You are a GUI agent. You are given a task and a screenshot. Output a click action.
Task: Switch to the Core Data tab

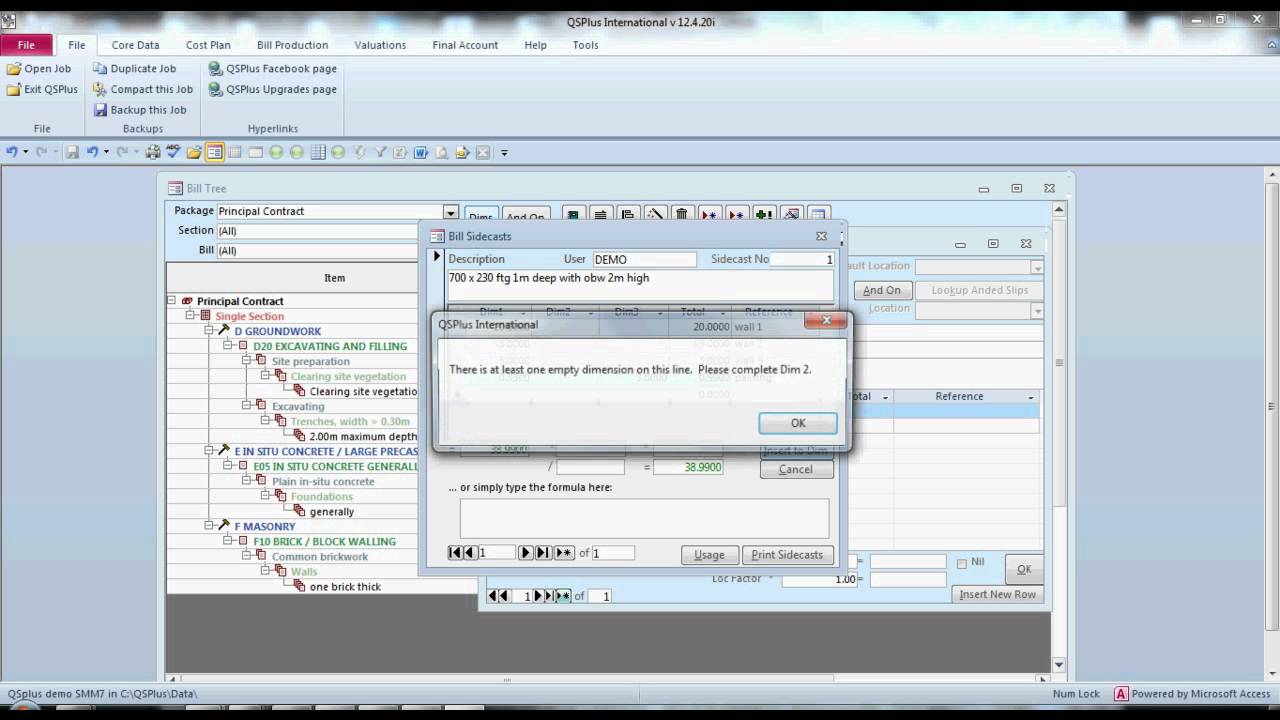click(135, 45)
